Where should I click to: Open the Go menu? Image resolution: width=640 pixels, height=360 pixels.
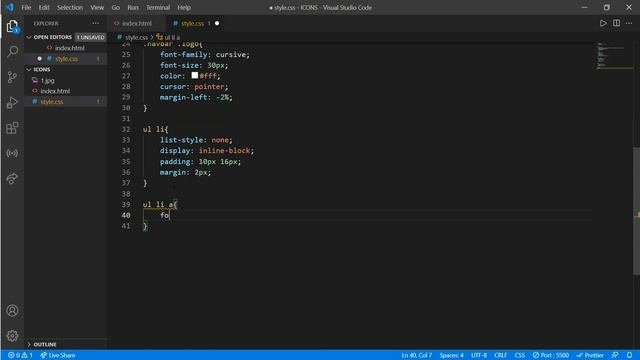tap(116, 7)
